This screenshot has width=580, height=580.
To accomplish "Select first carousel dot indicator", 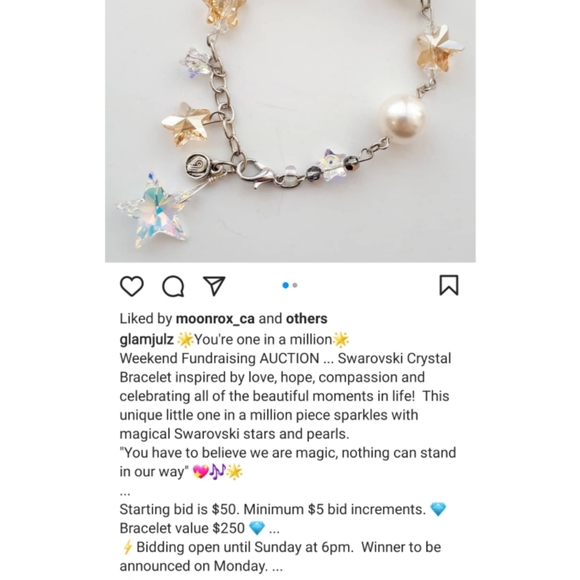I will click(286, 285).
